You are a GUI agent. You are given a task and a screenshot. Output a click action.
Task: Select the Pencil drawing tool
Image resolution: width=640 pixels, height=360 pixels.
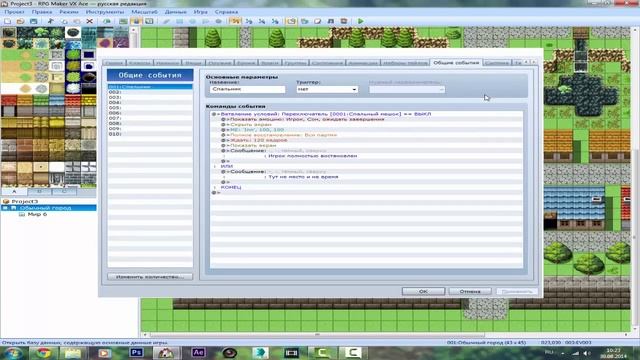[x=167, y=21]
